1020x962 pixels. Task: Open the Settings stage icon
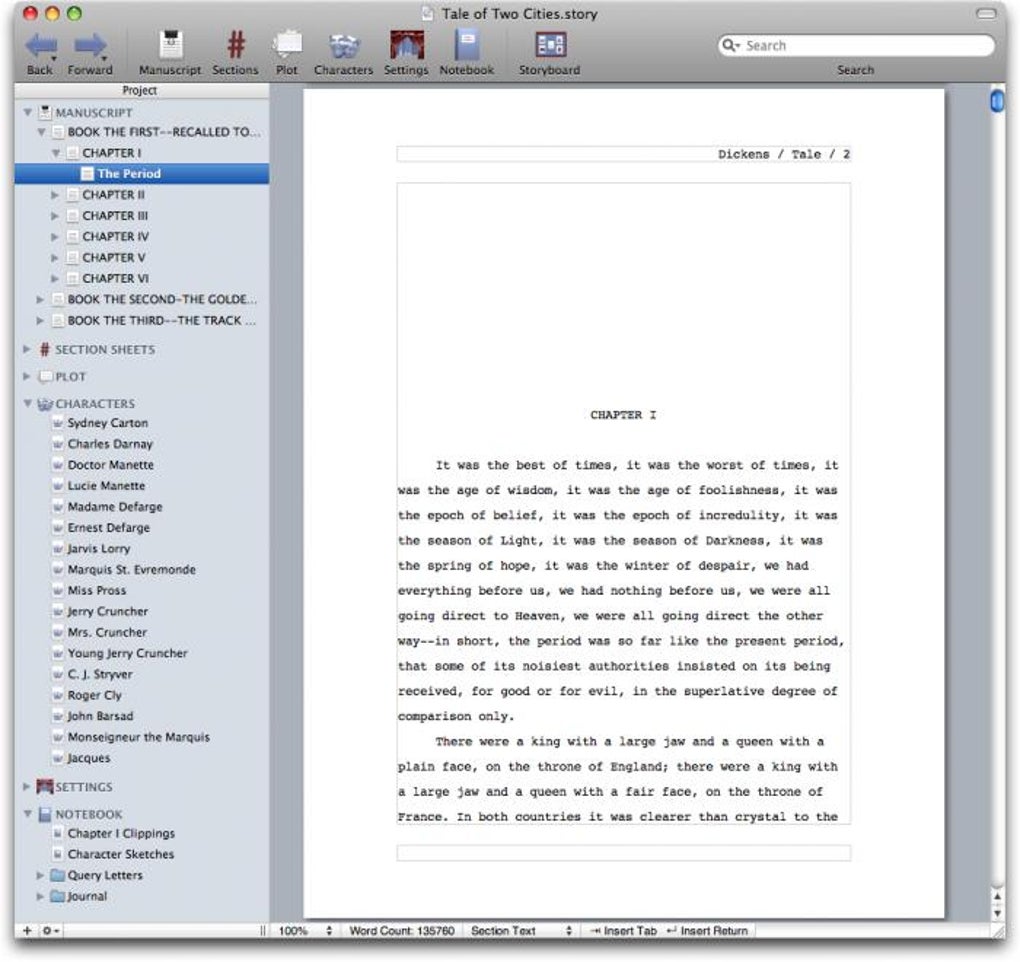(407, 46)
